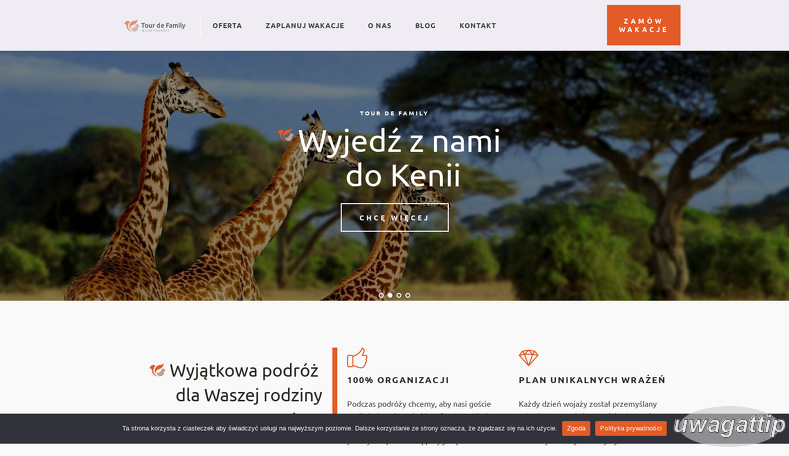Click the Chcę więcej hero button
Viewport: 789px width, 456px height.
(x=394, y=217)
